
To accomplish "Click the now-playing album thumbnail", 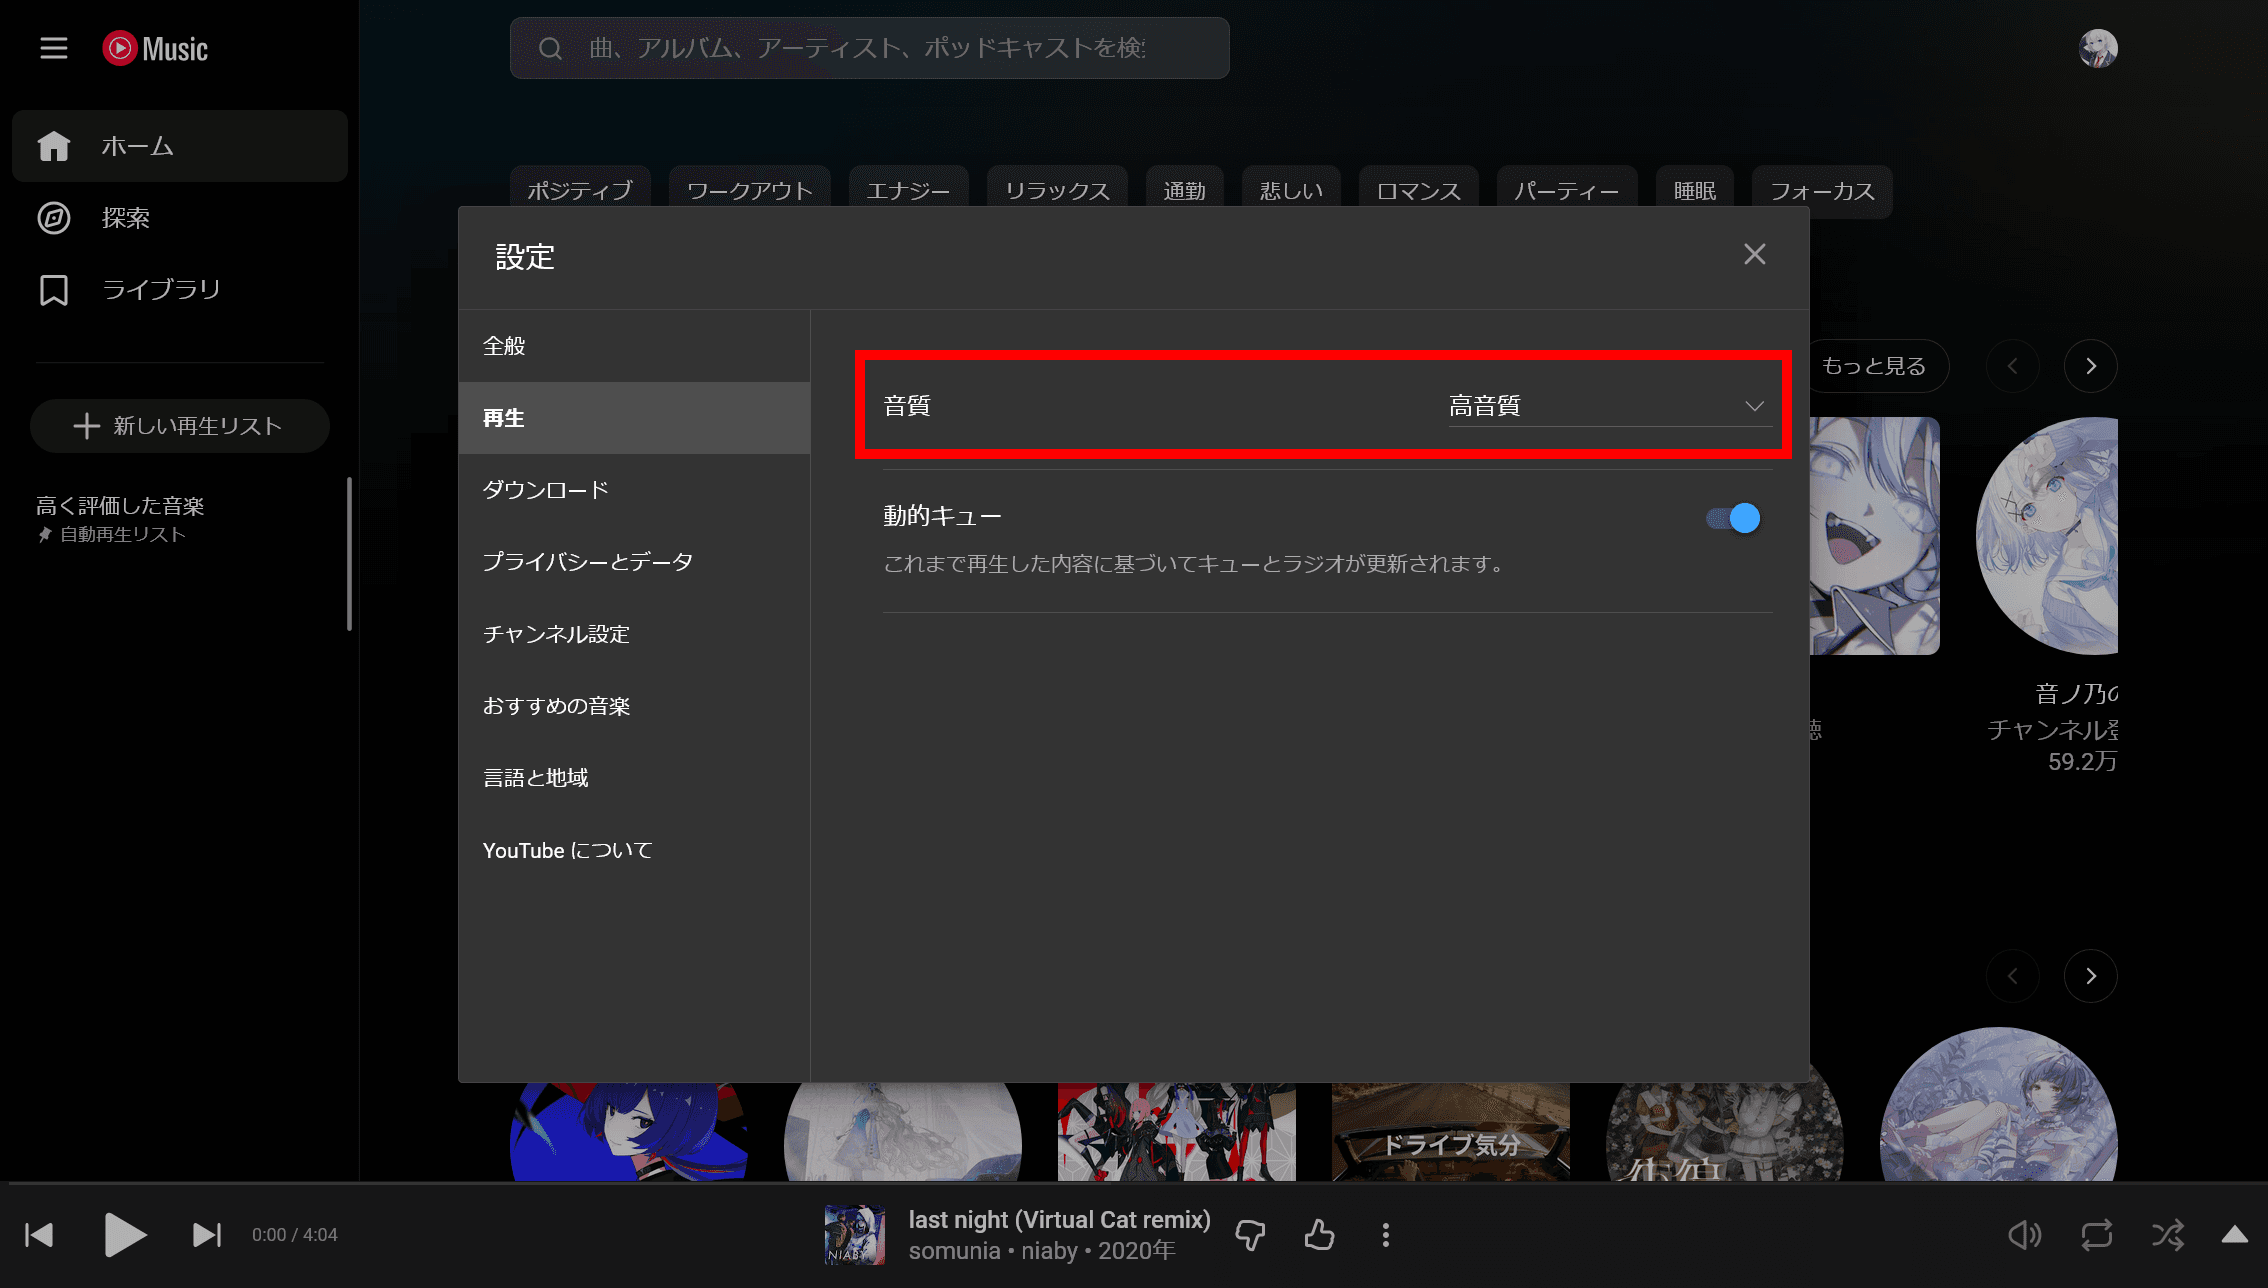I will tap(854, 1235).
